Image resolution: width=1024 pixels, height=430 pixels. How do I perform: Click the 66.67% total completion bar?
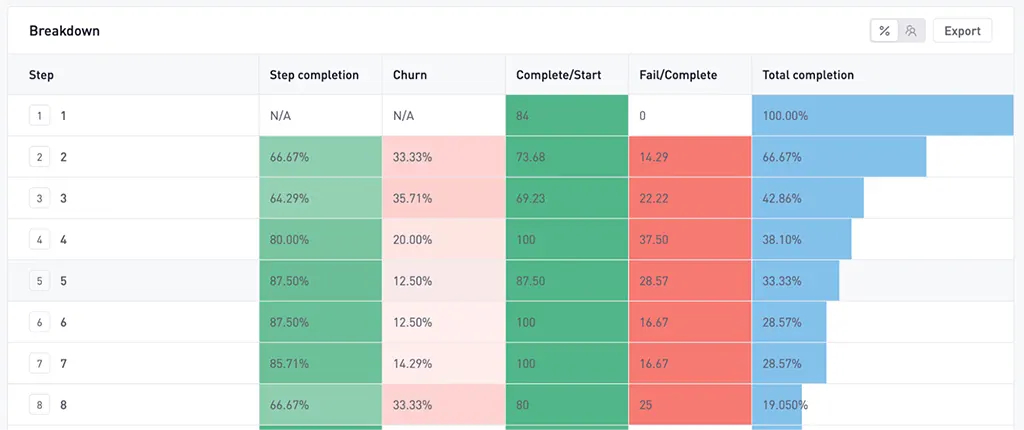tap(838, 157)
